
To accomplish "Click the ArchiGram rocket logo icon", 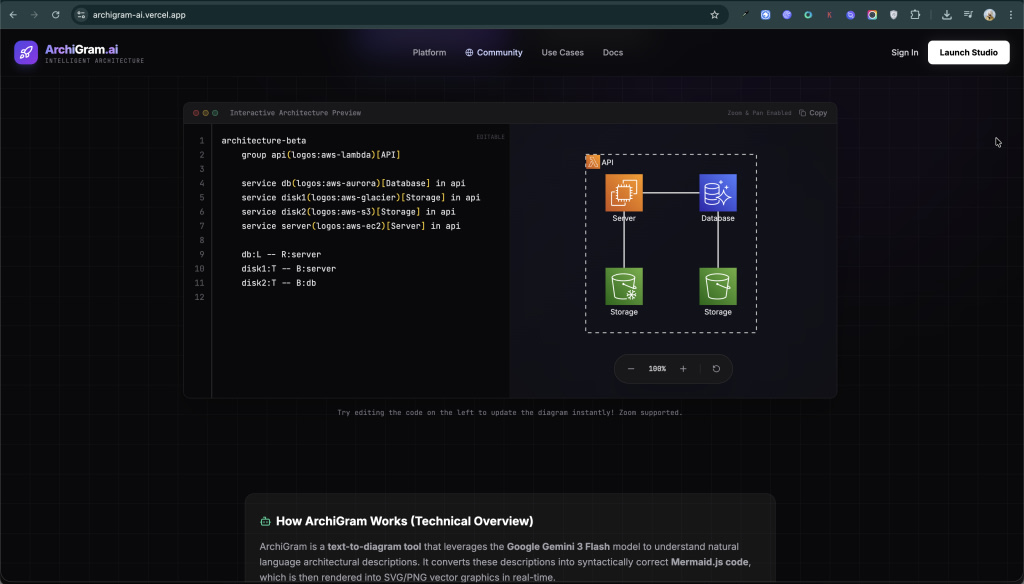I will (26, 52).
